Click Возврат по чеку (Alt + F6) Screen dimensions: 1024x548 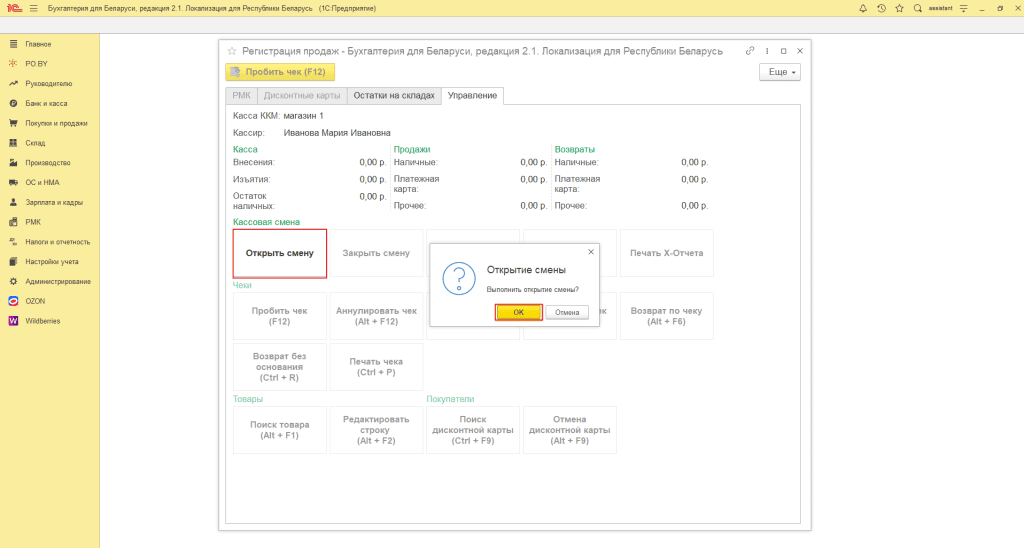pyautogui.click(x=666, y=316)
